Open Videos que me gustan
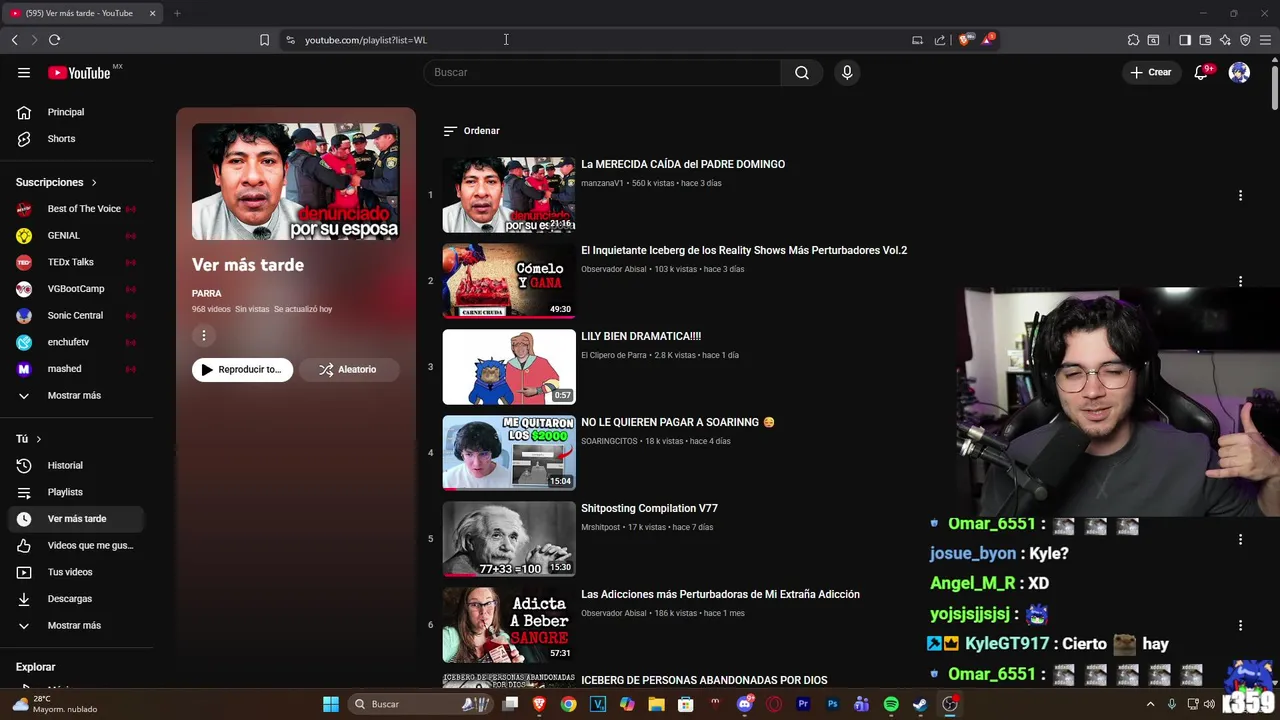 pos(76,545)
